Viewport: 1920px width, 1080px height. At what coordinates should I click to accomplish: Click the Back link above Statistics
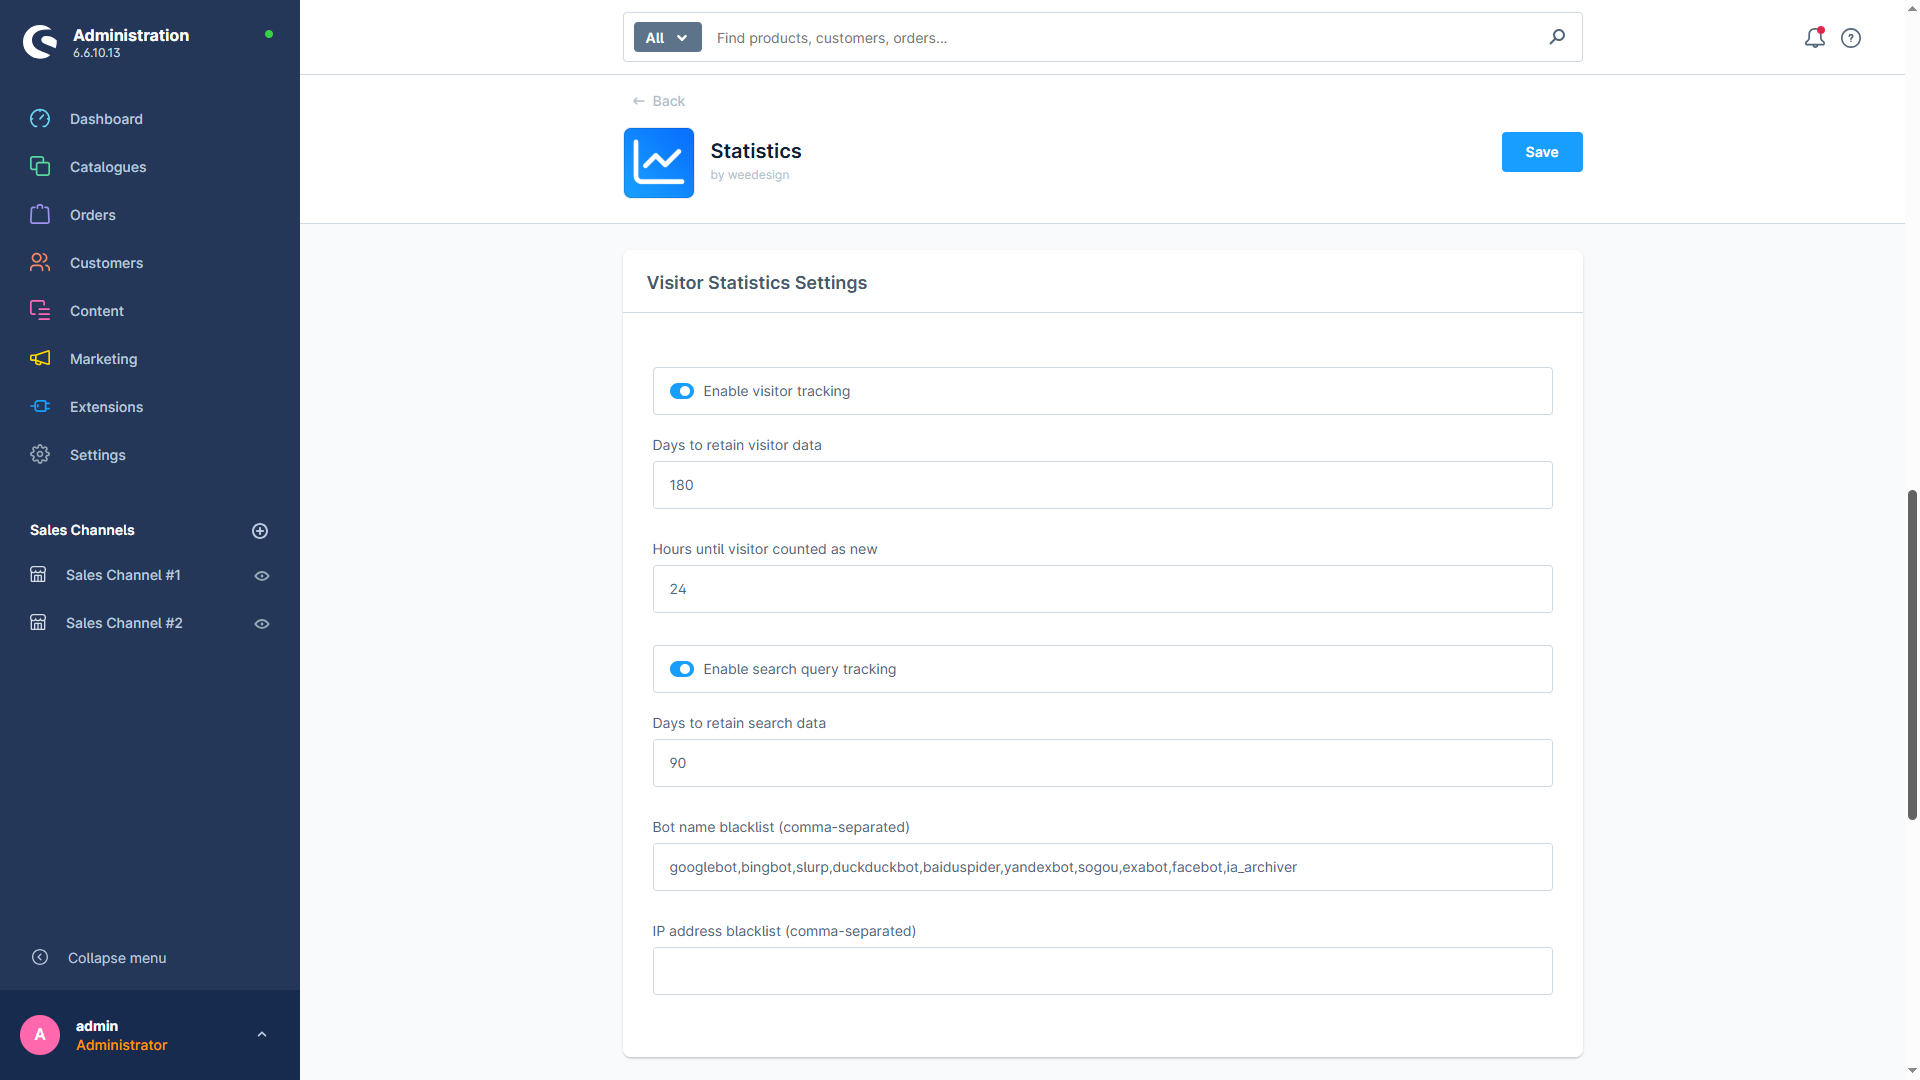point(657,101)
